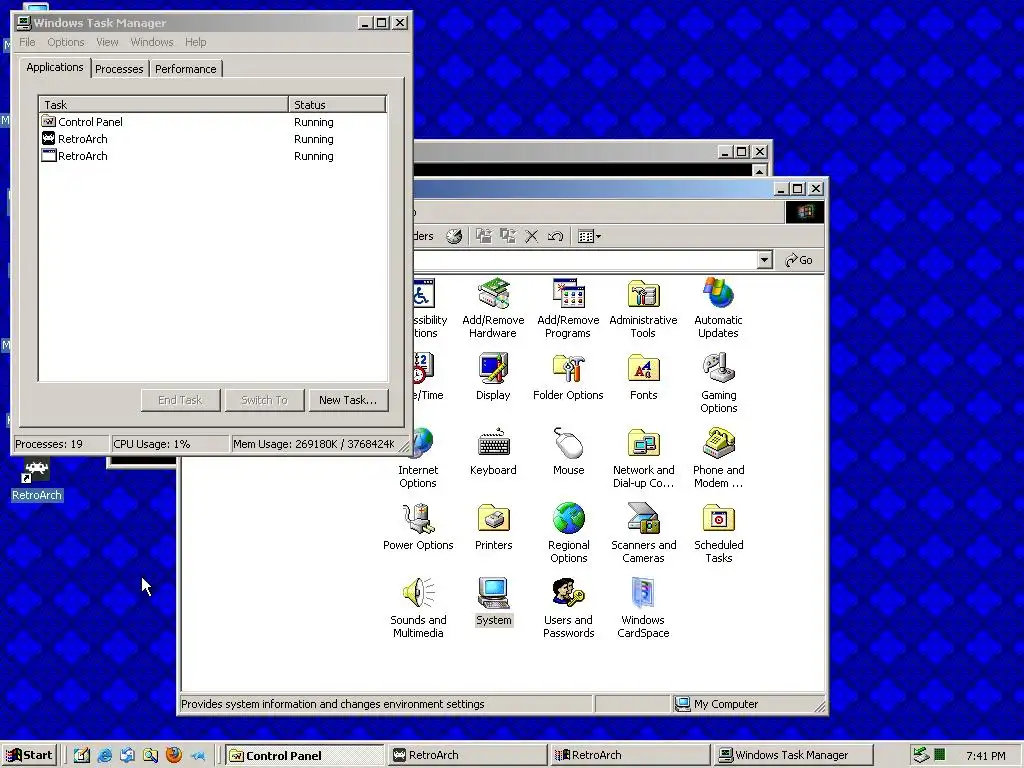The image size is (1024, 768).
Task: Click the green CPU meter tray icon
Action: pyautogui.click(x=940, y=755)
